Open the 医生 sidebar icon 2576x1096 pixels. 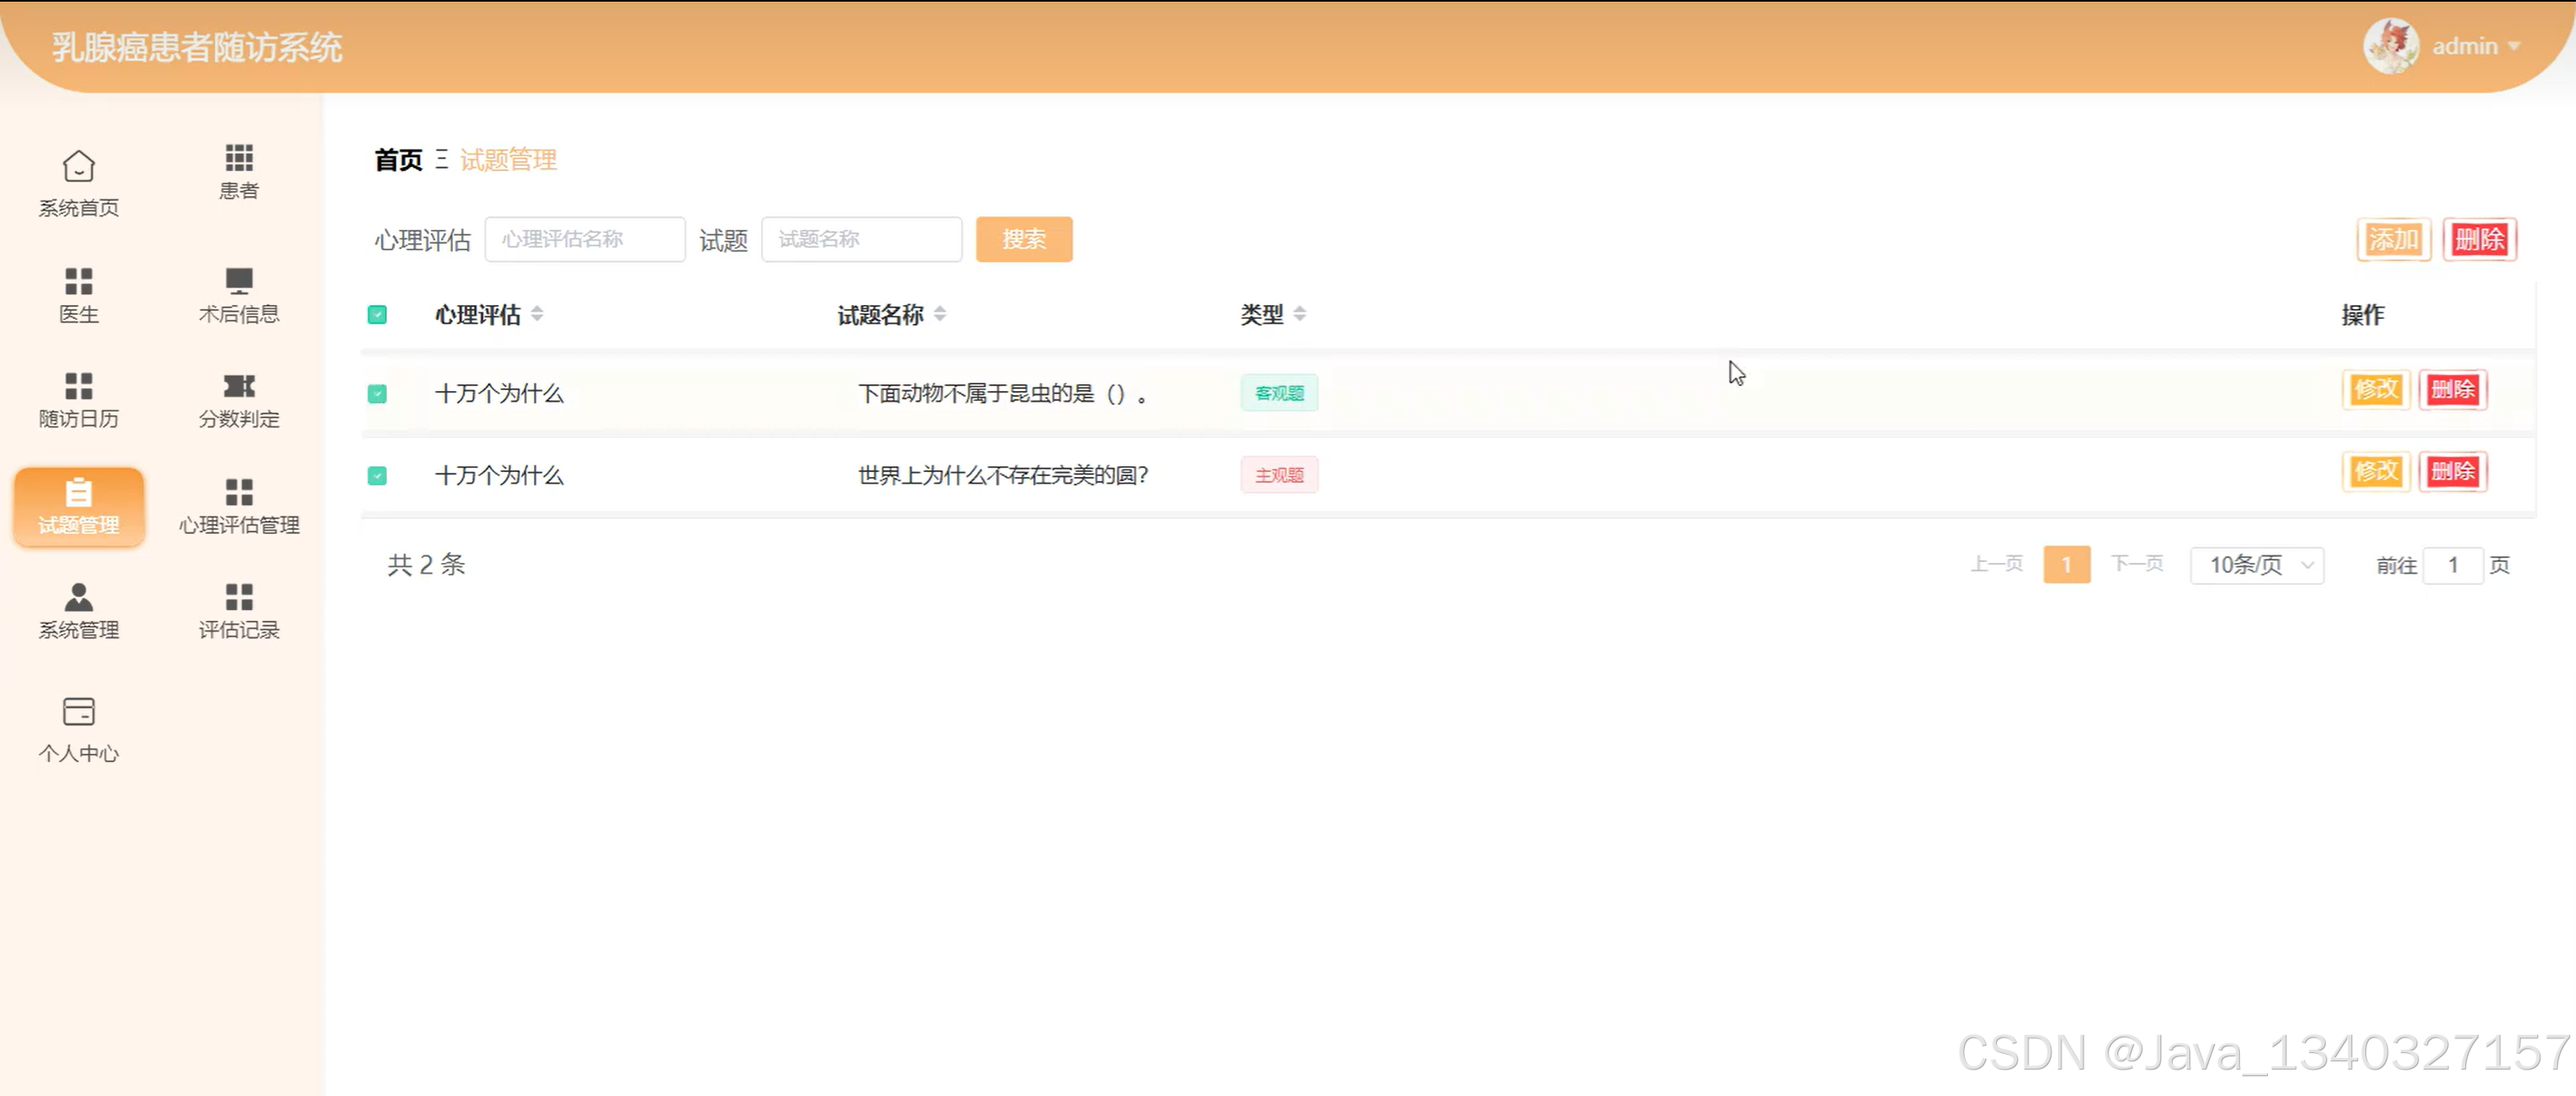[x=78, y=281]
